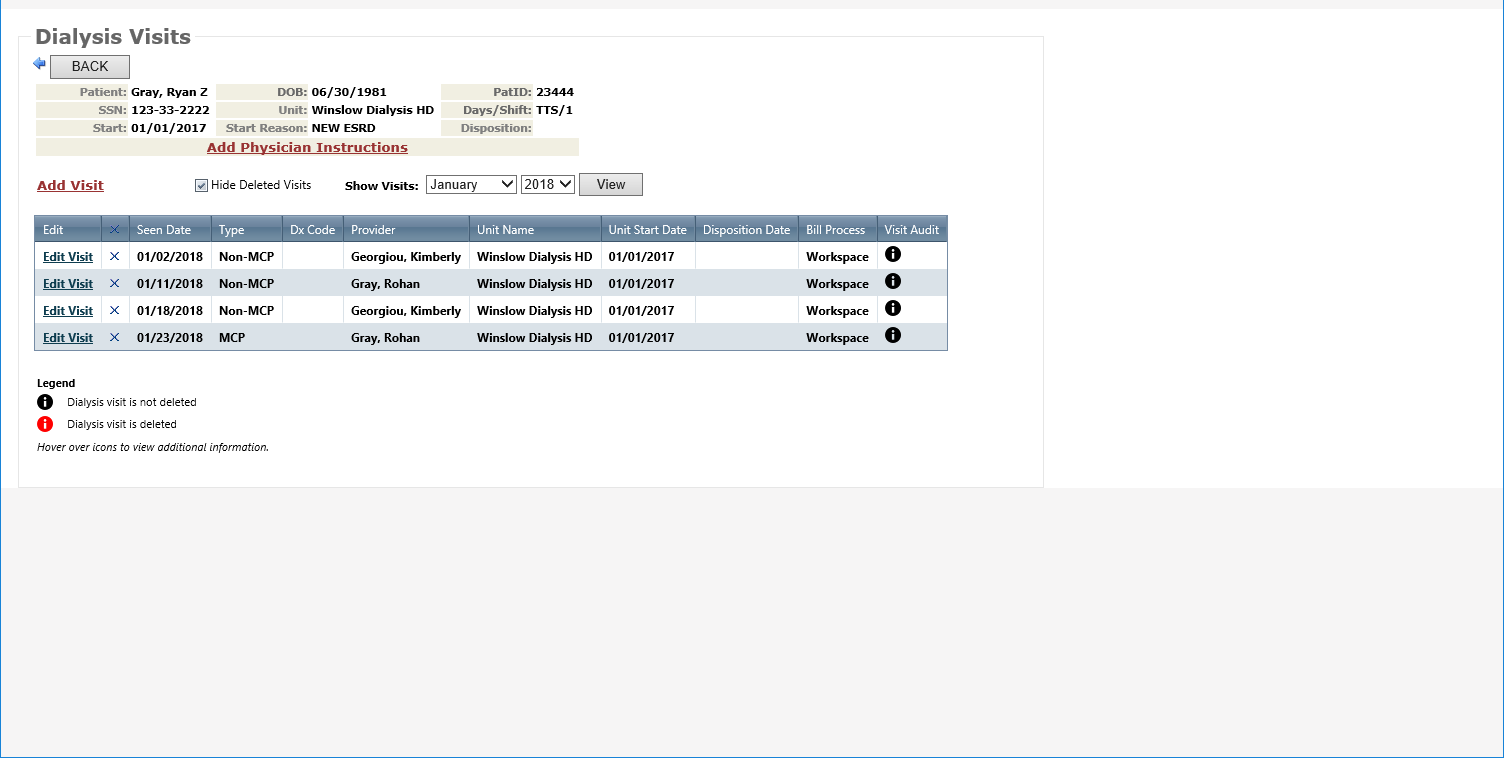
Task: Click audit info icon for 01/11/2018 visit
Action: pos(893,282)
